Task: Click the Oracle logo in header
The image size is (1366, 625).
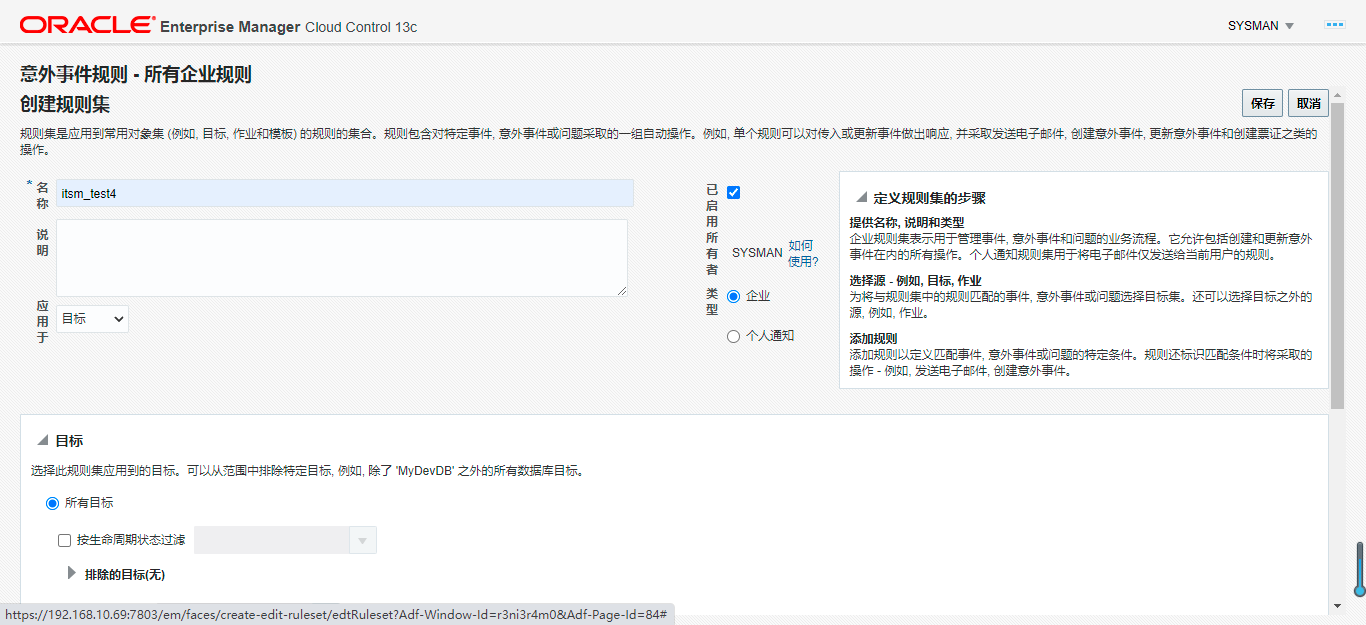Action: (x=87, y=25)
